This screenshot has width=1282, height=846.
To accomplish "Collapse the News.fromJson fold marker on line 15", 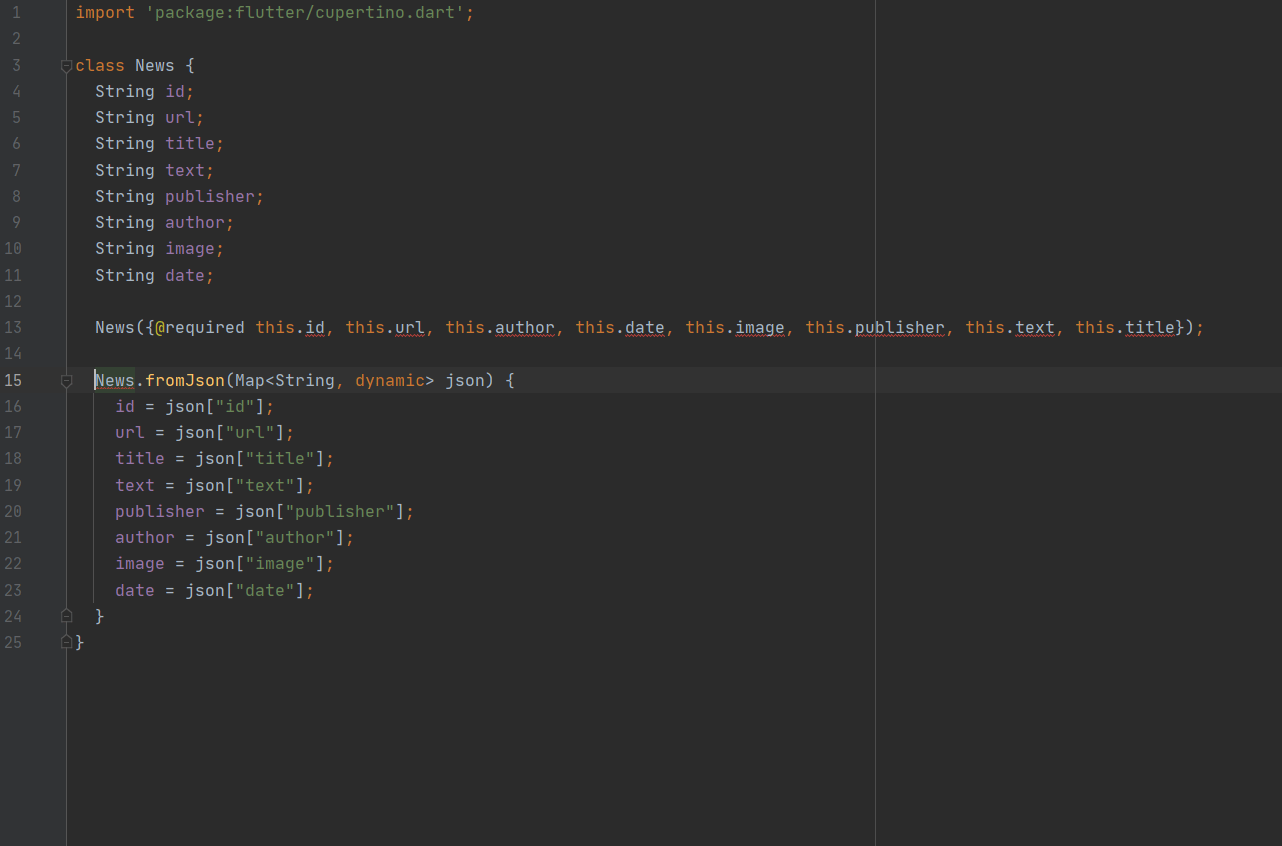I will 66,381.
